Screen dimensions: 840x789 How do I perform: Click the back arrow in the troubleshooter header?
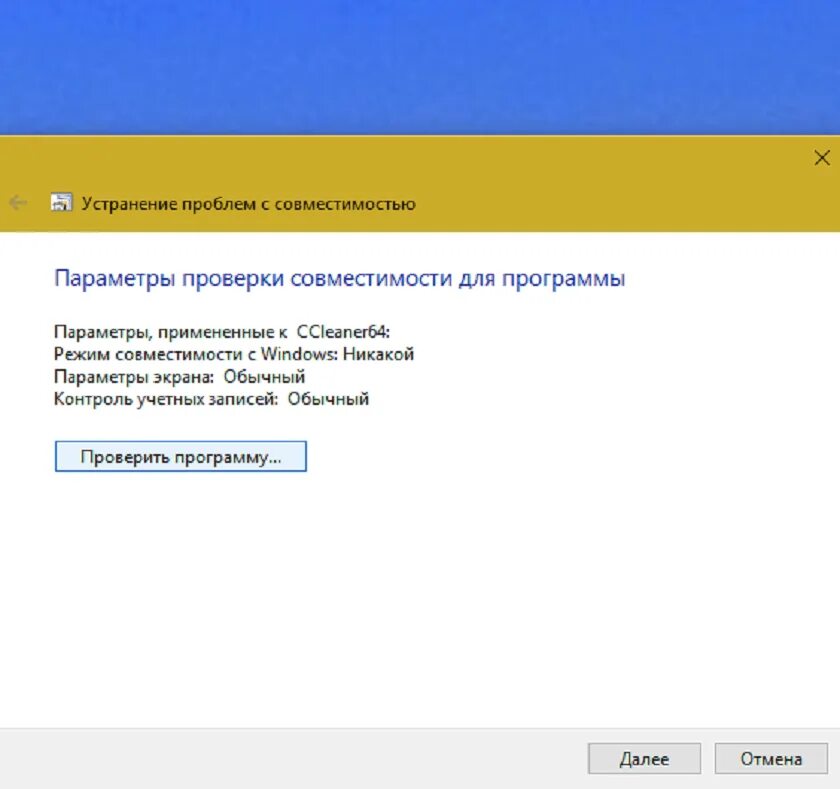tap(18, 203)
